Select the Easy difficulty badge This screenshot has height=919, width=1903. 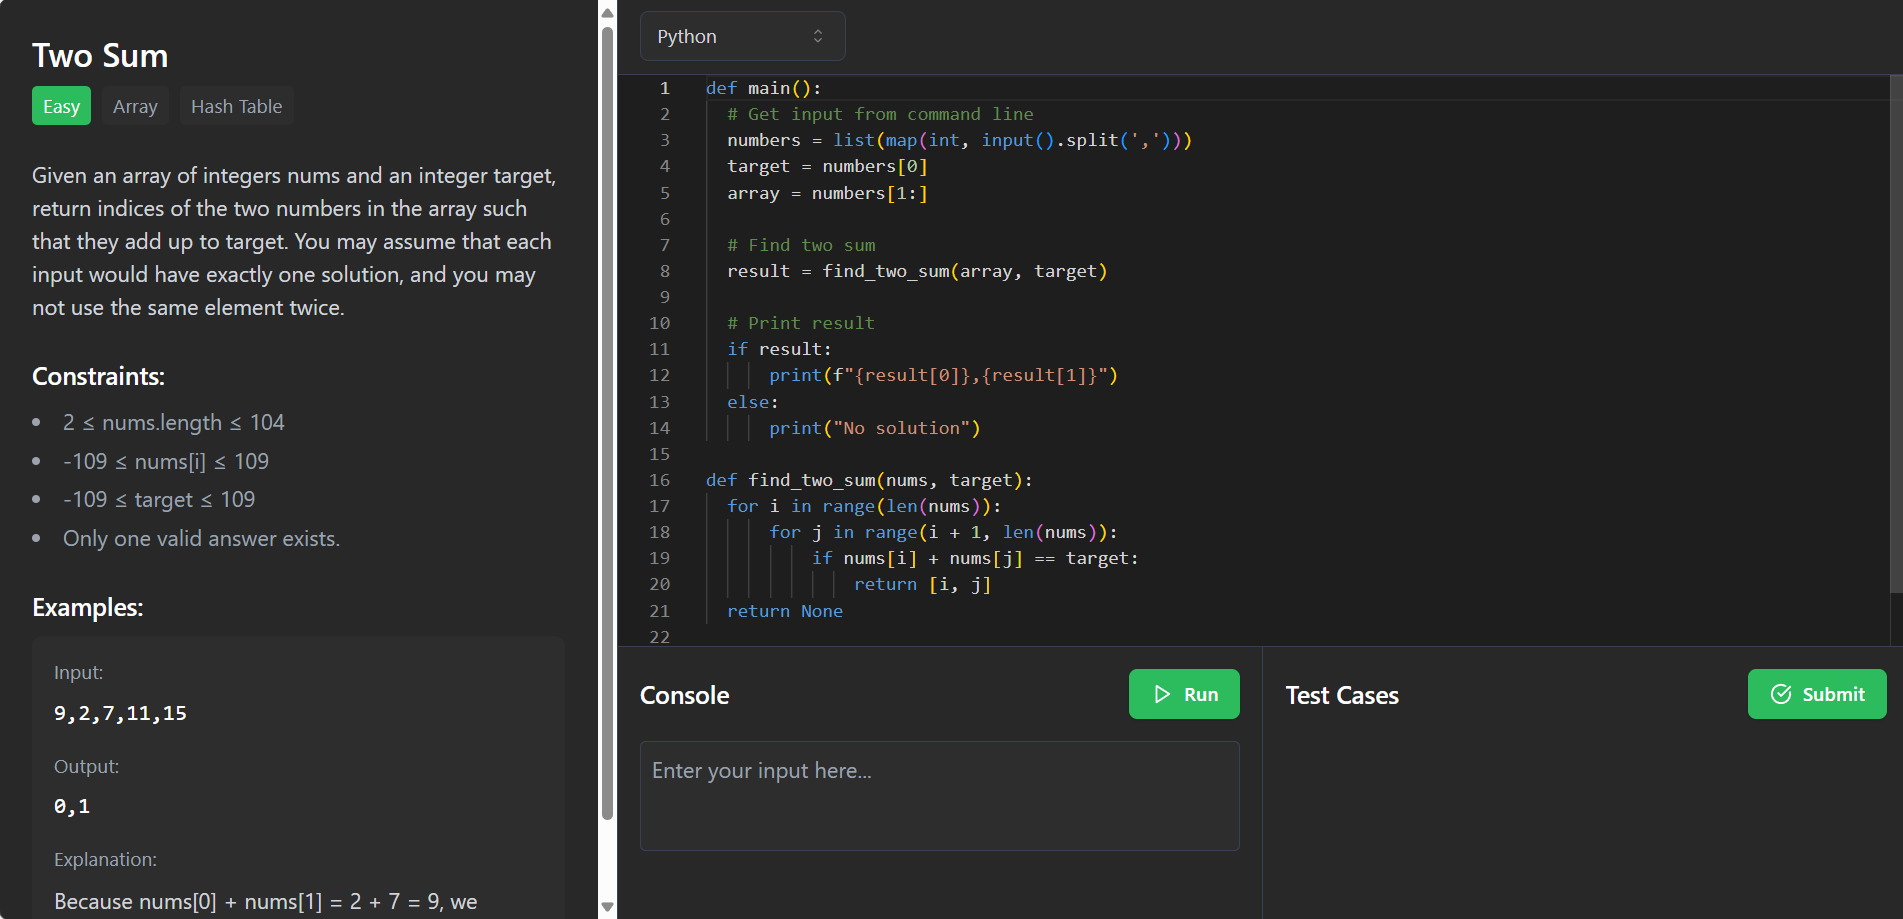click(x=61, y=106)
